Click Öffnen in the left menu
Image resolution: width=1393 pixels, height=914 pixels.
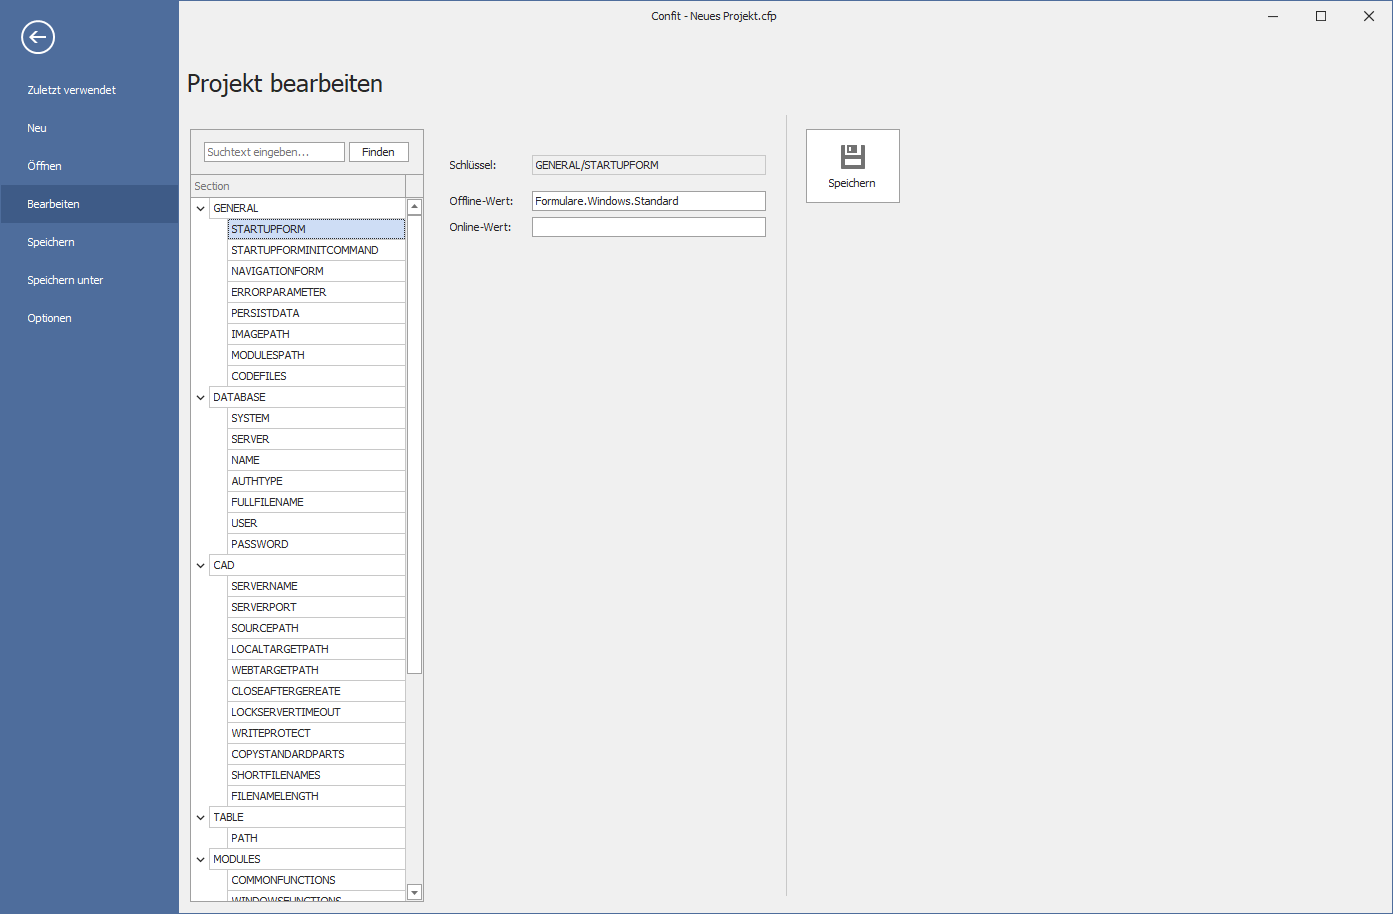pyautogui.click(x=44, y=166)
